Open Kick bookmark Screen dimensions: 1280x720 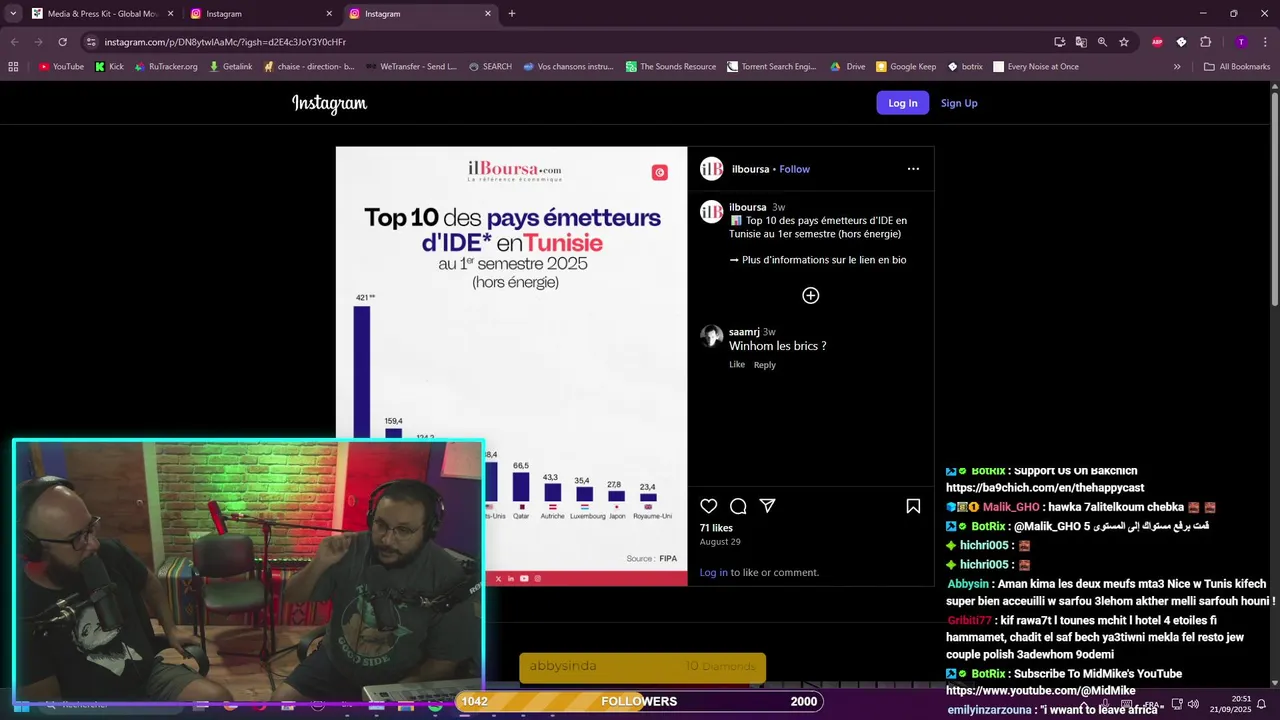[109, 67]
